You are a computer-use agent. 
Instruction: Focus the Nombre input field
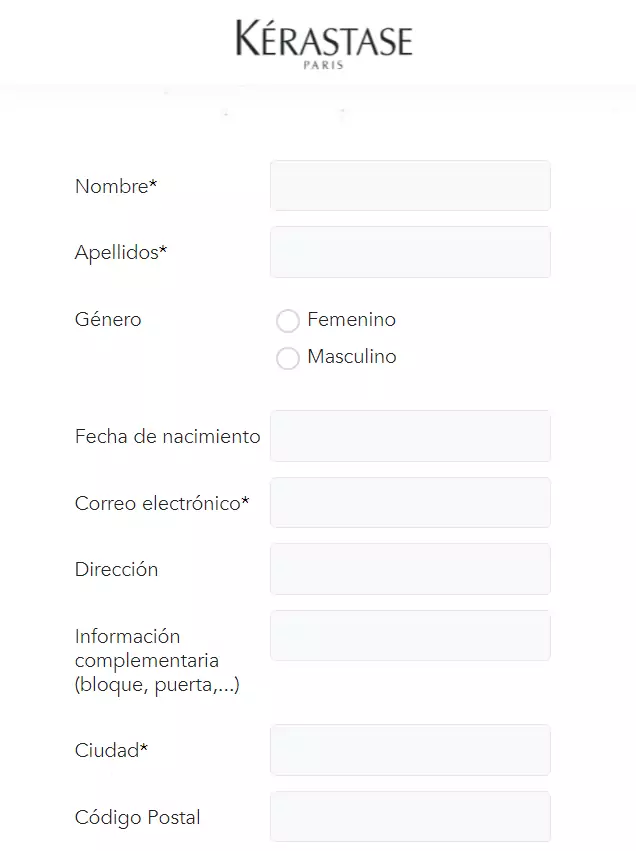click(x=410, y=186)
